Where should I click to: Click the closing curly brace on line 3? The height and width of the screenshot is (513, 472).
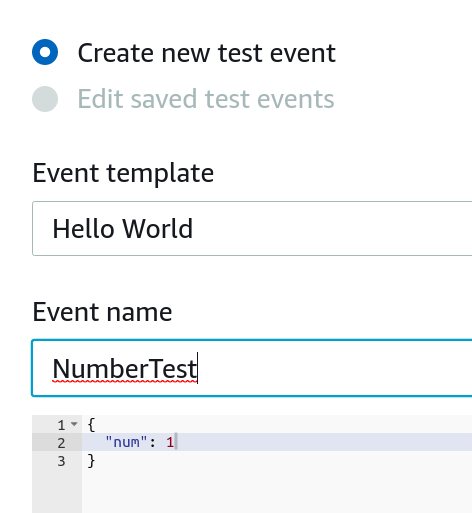tap(91, 461)
